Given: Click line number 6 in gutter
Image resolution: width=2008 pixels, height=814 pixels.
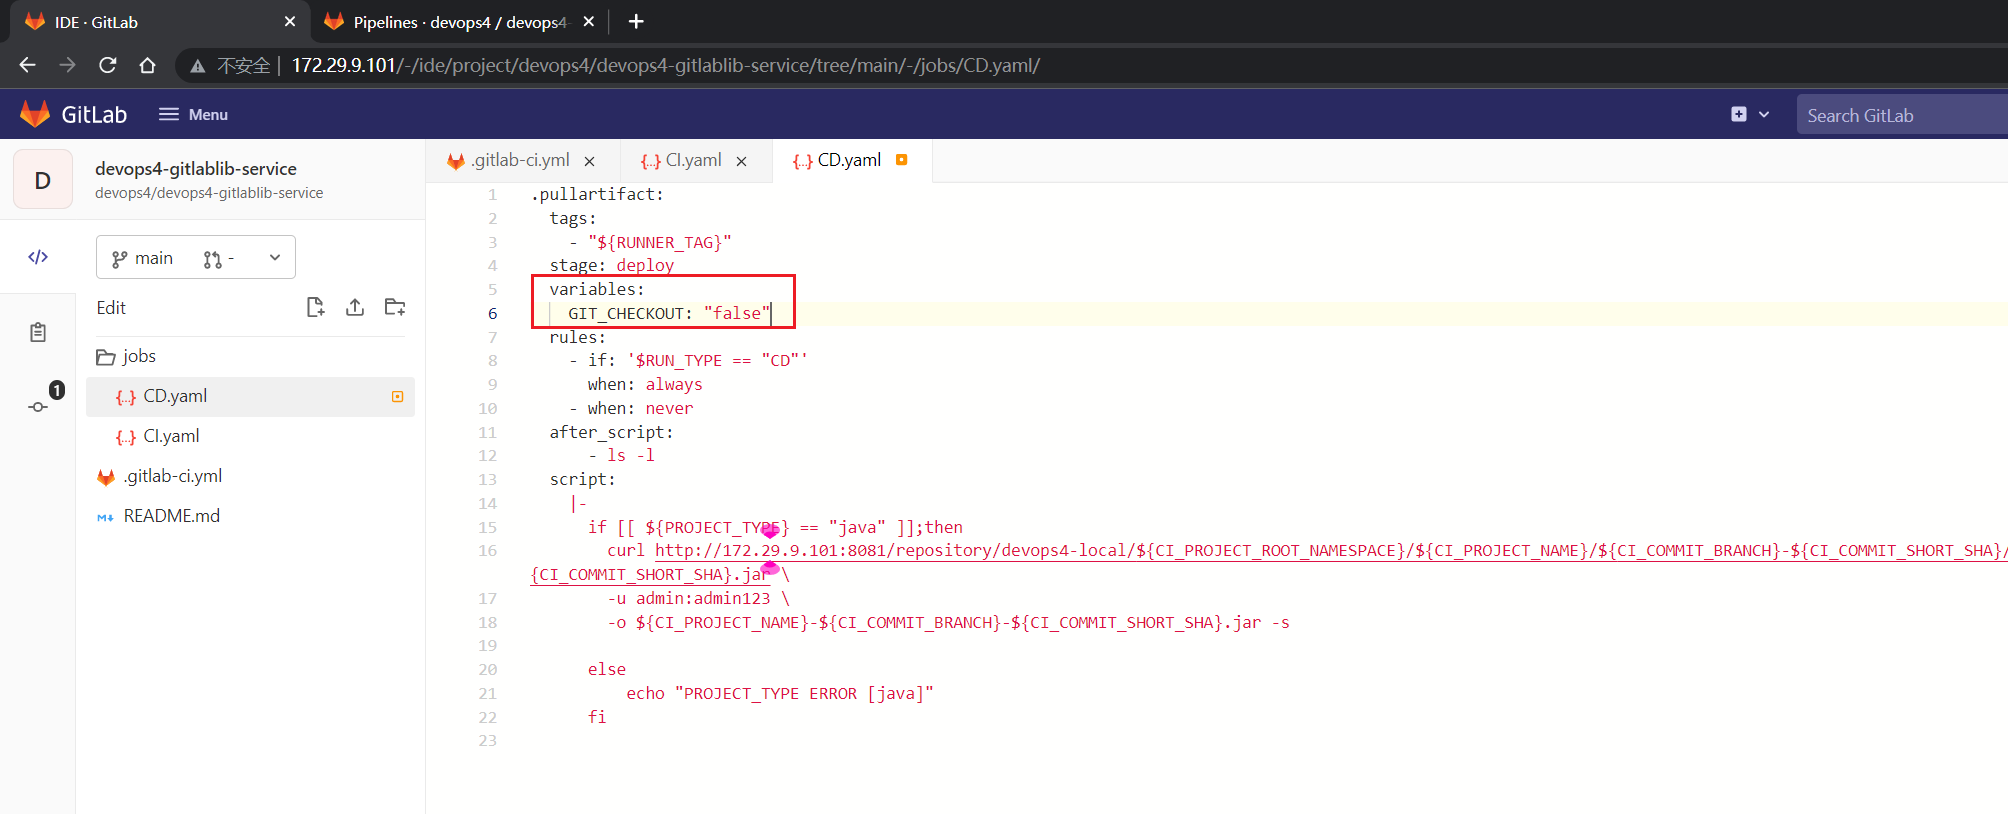Looking at the screenshot, I should [492, 313].
